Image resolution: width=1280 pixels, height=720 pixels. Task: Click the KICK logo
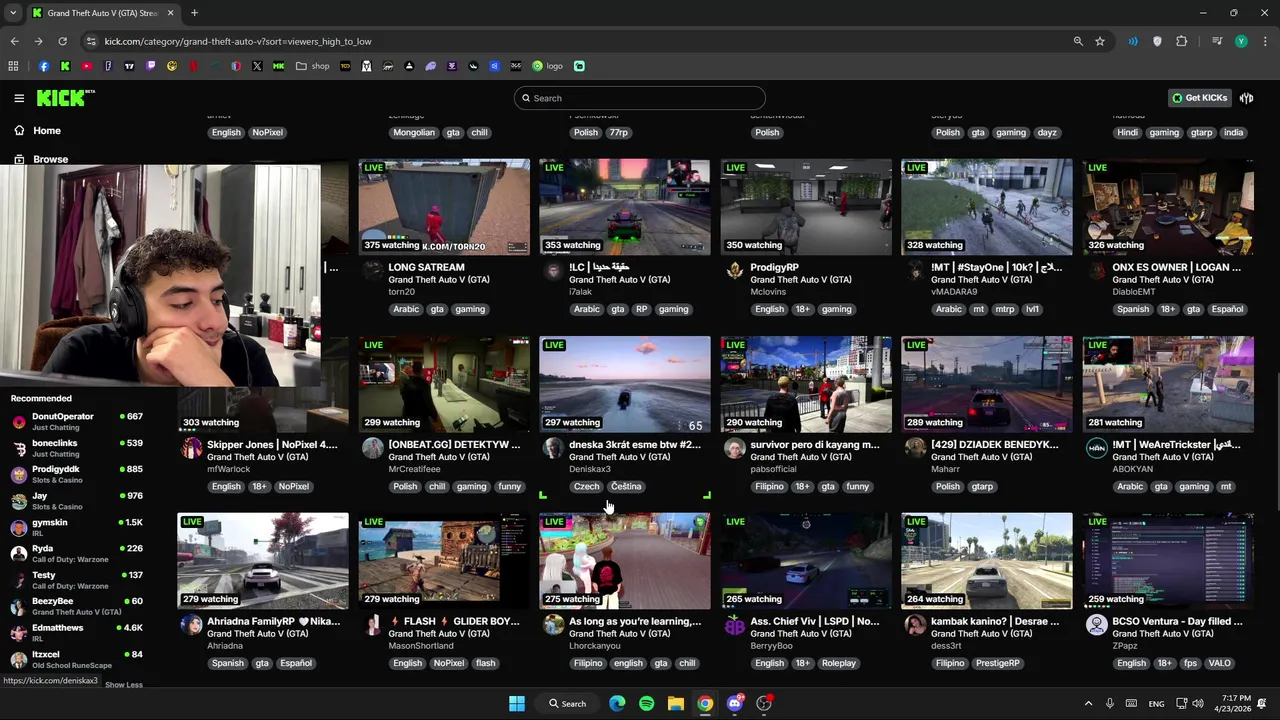click(65, 98)
